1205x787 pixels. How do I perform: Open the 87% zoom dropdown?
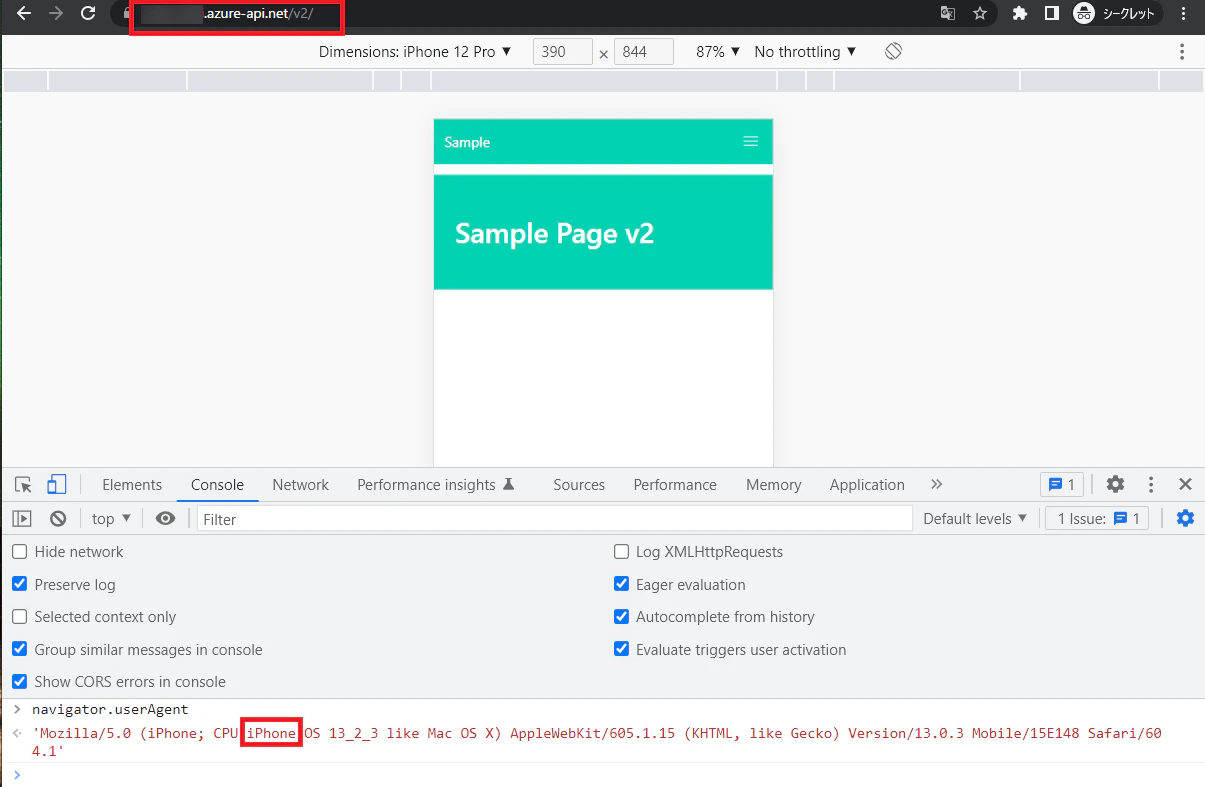[x=718, y=52]
